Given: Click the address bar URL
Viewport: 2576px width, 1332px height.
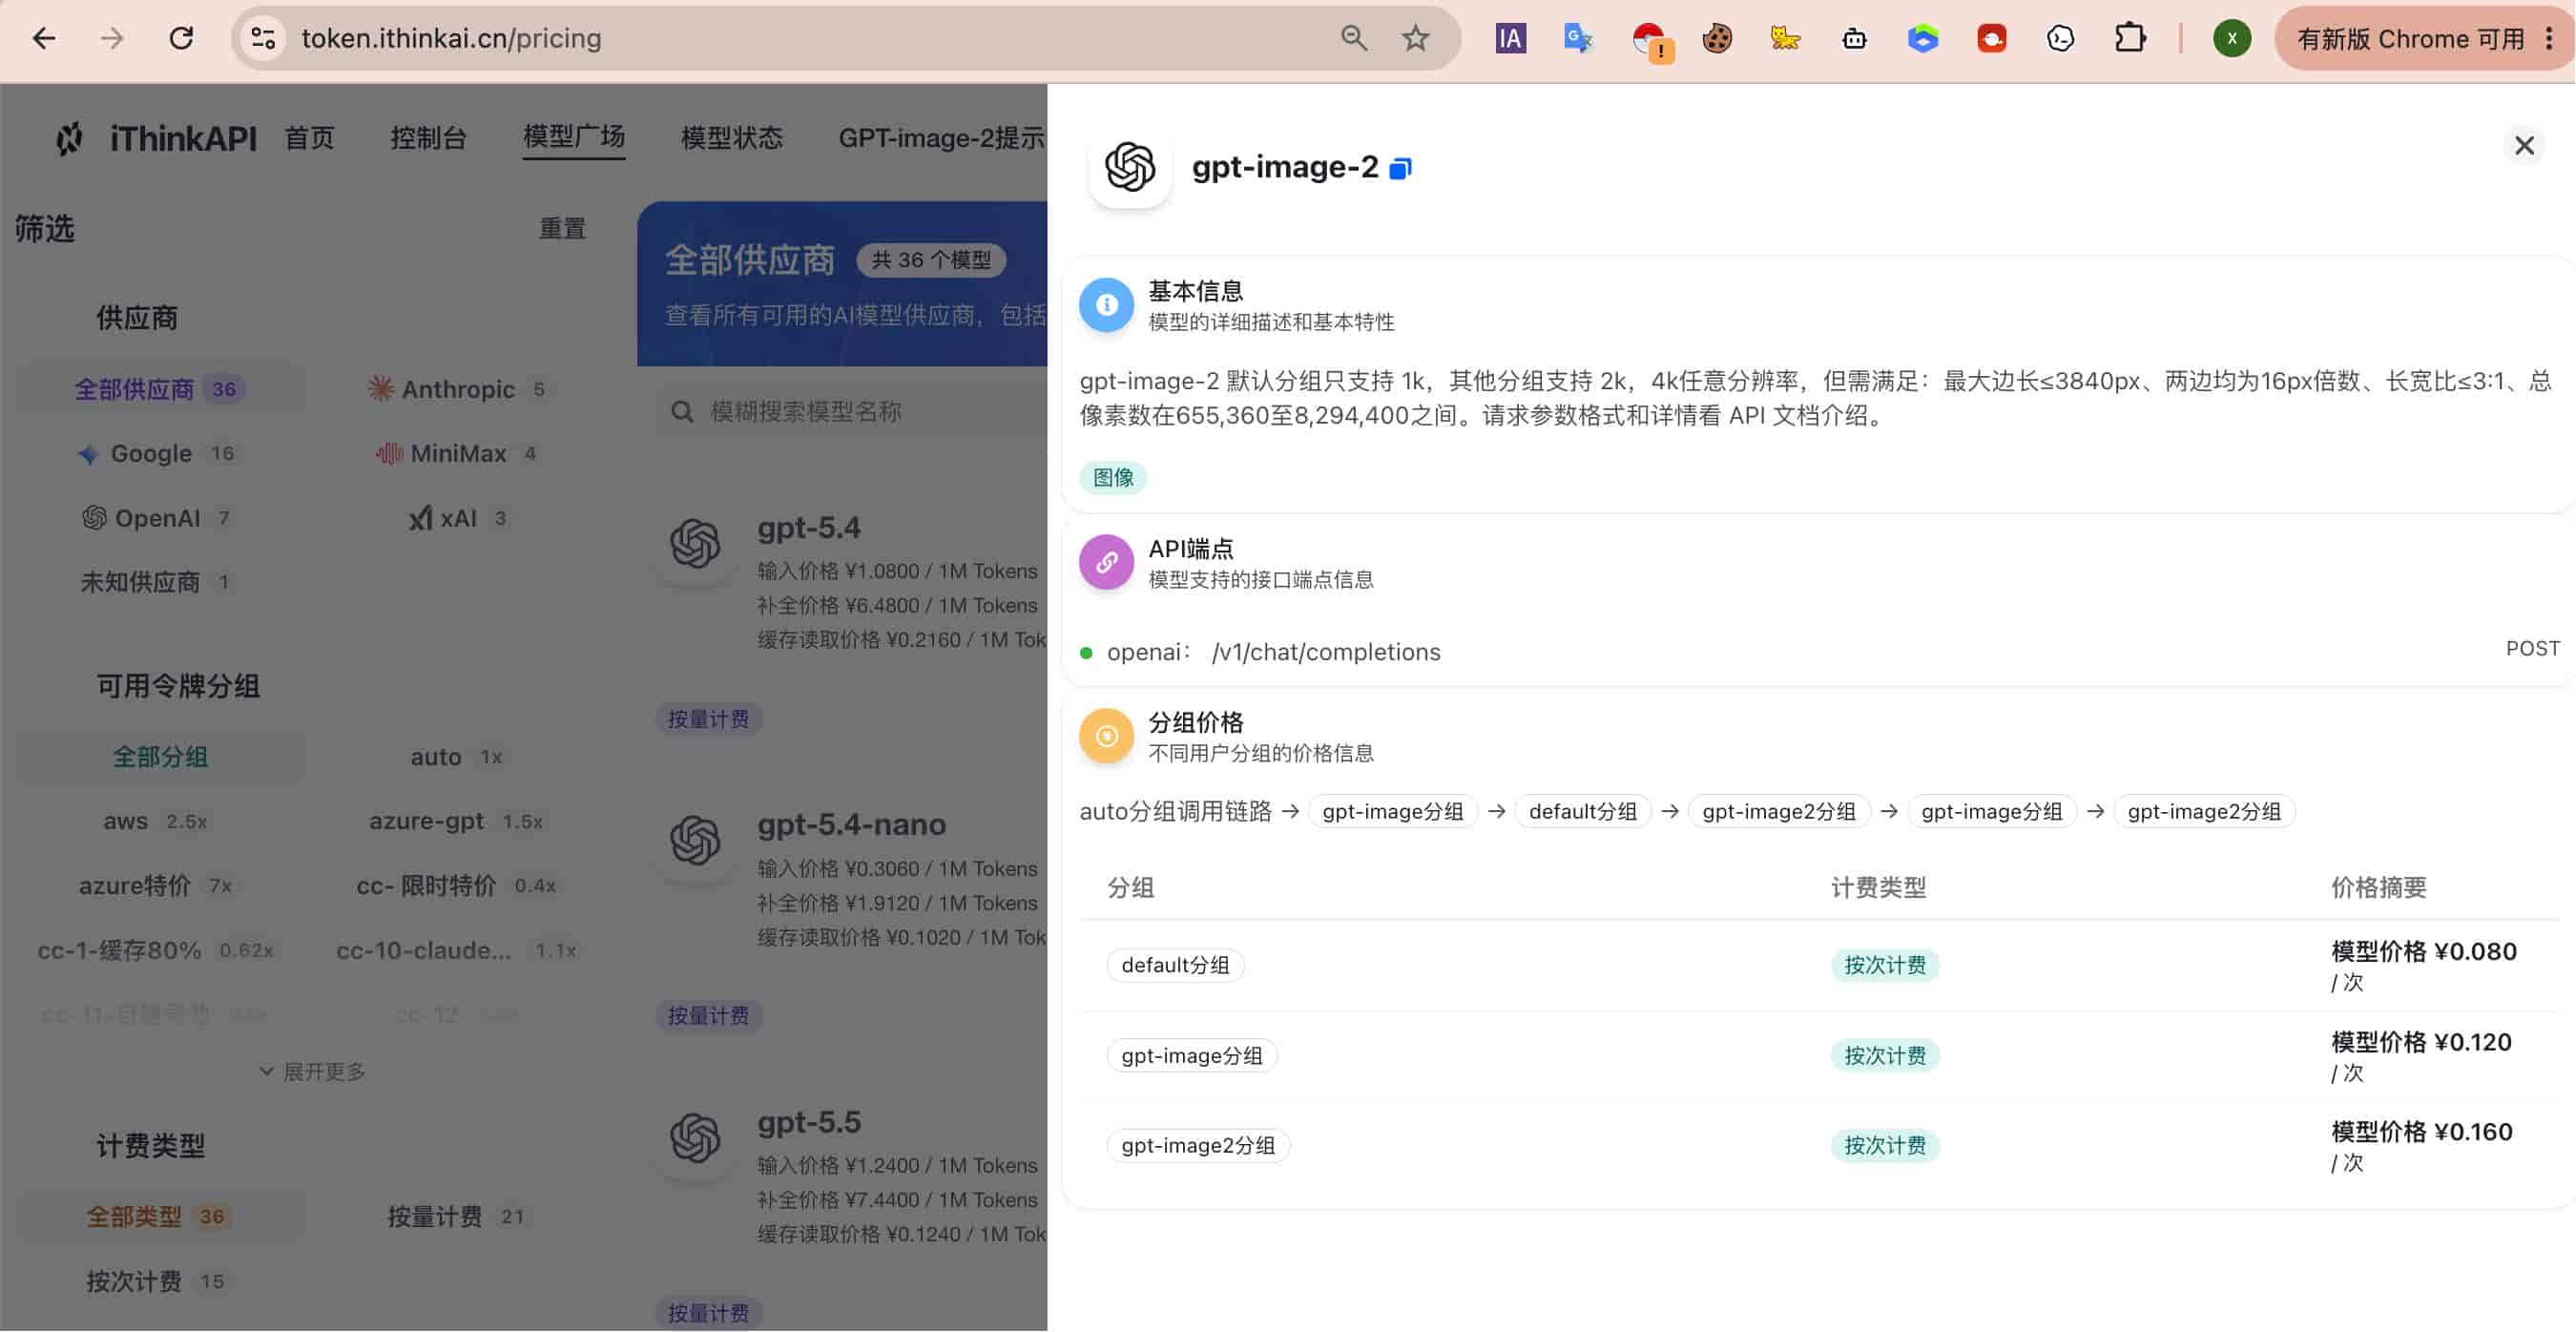Looking at the screenshot, I should 452,38.
